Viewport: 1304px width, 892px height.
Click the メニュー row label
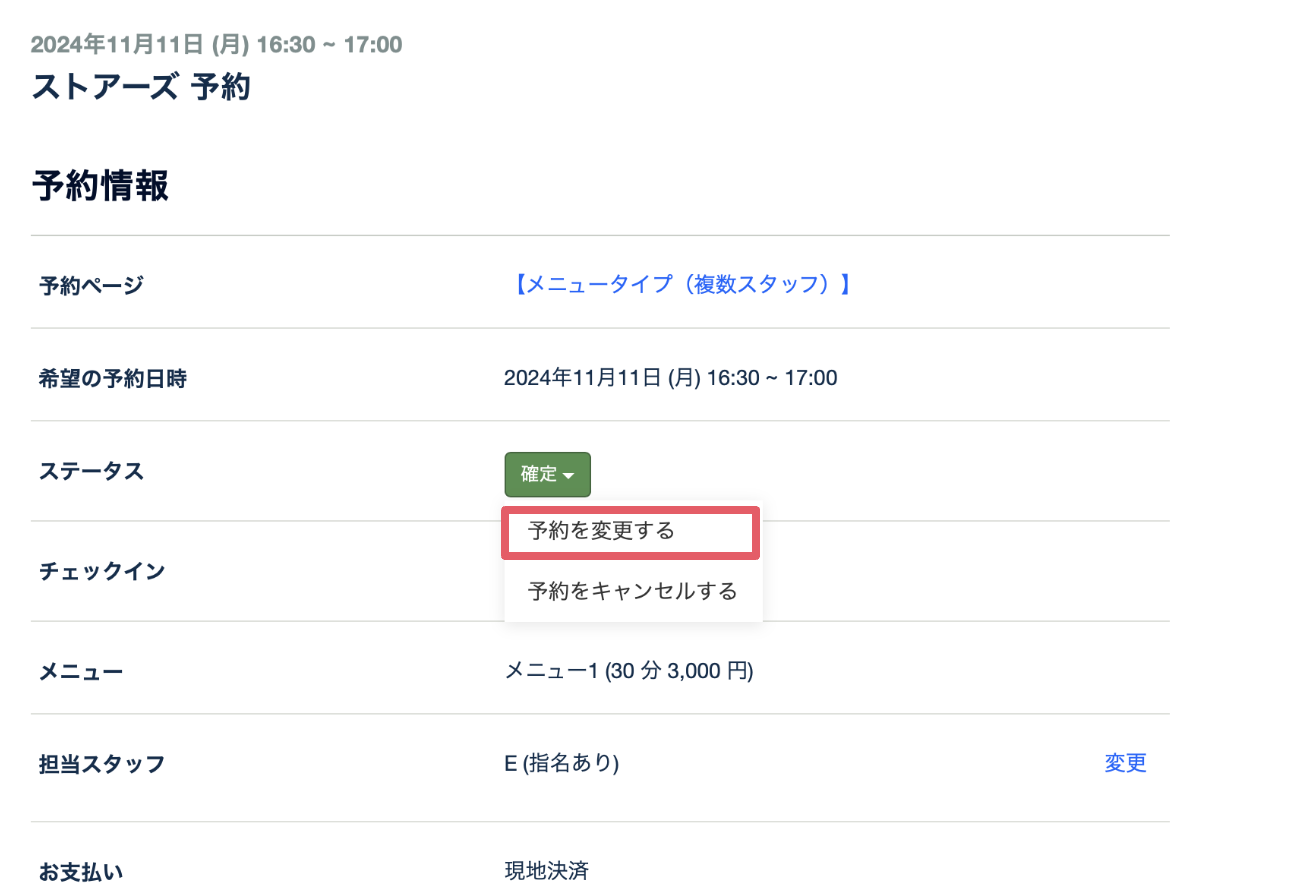point(81,672)
